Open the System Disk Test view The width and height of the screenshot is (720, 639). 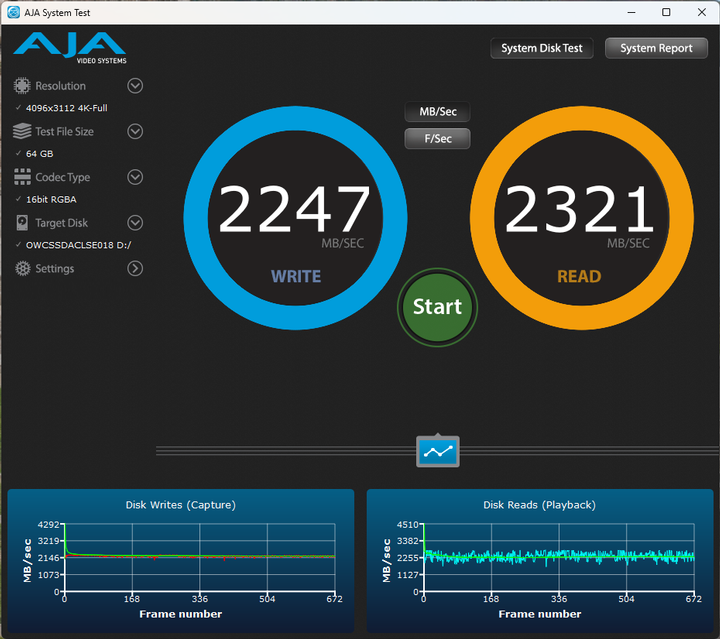tap(542, 48)
